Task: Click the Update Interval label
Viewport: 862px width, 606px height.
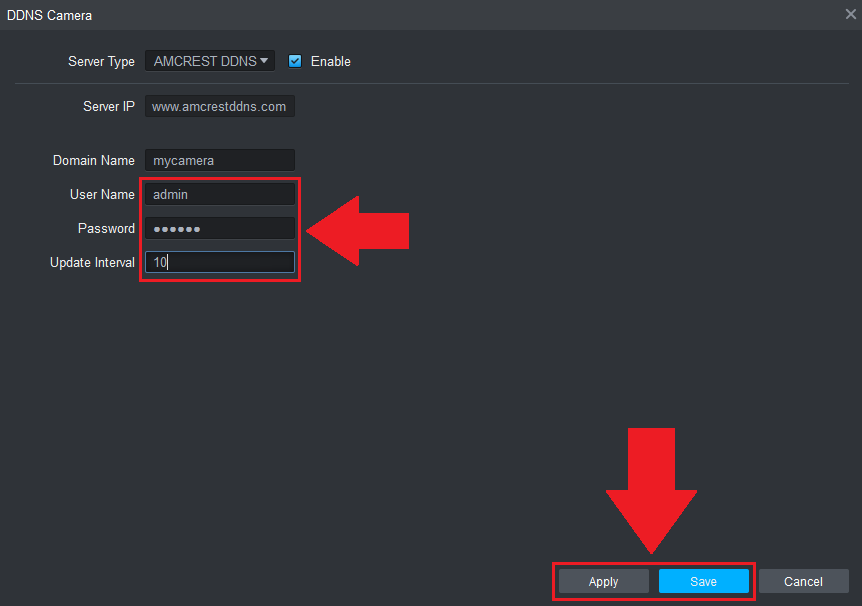Action: pyautogui.click(x=92, y=262)
